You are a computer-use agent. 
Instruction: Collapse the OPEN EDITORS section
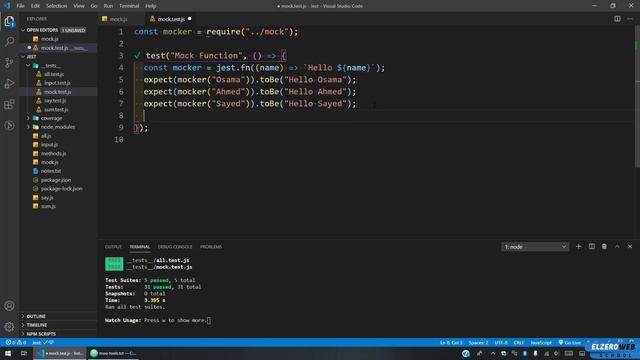click(x=23, y=30)
